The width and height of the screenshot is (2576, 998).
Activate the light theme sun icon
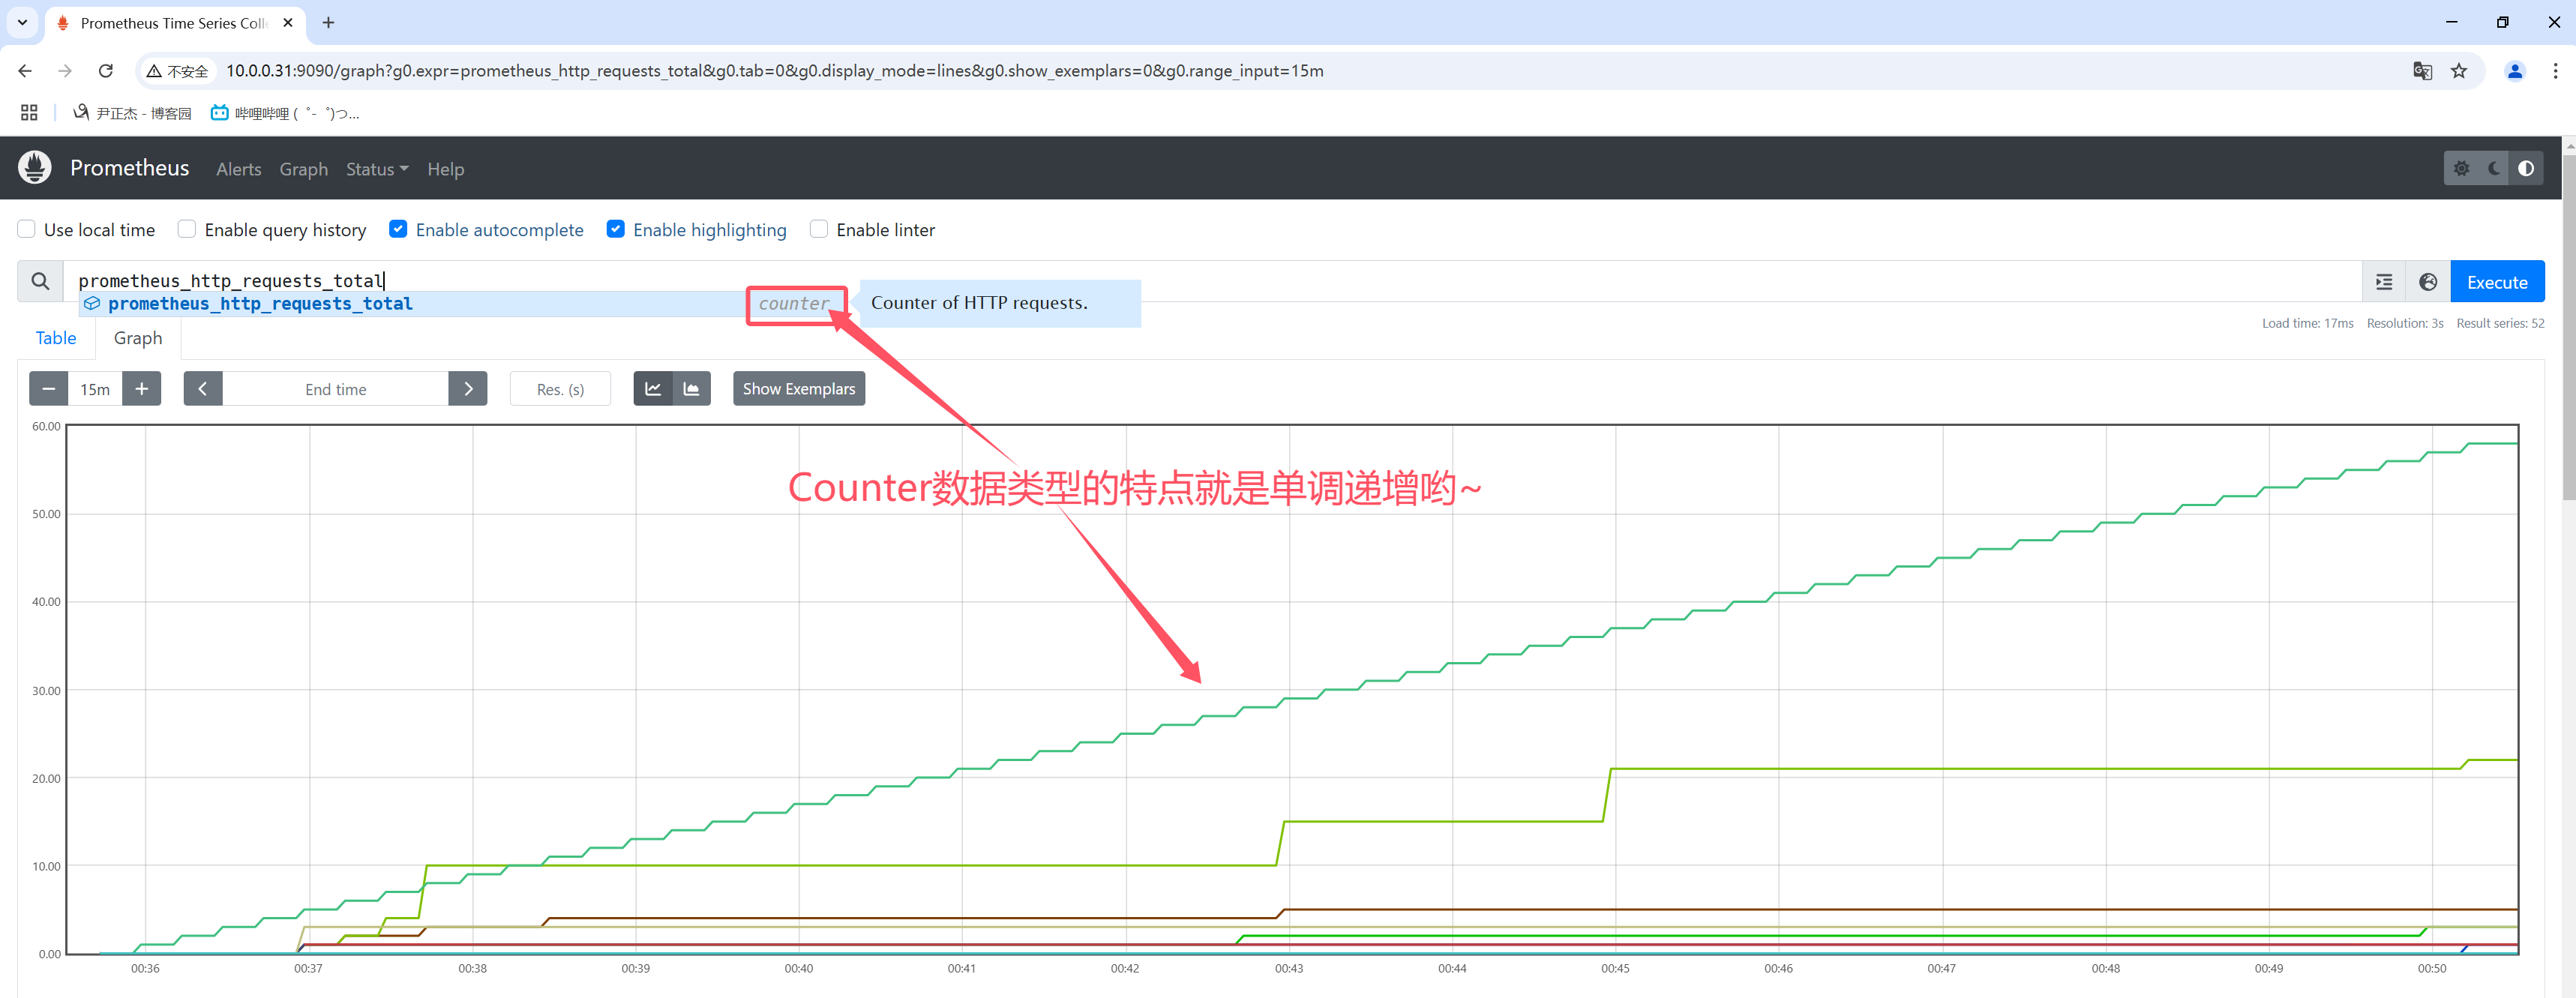pos(2462,168)
